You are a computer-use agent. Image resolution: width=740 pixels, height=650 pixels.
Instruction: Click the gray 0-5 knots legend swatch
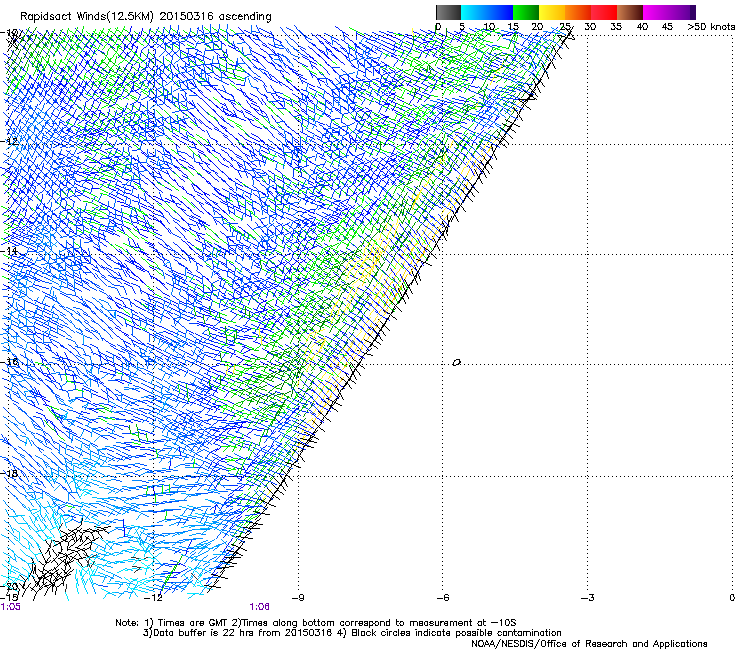coord(448,12)
